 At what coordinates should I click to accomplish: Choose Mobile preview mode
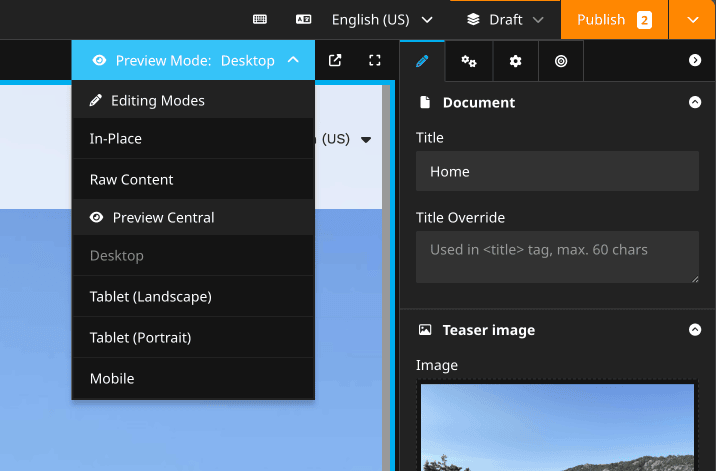(x=193, y=378)
